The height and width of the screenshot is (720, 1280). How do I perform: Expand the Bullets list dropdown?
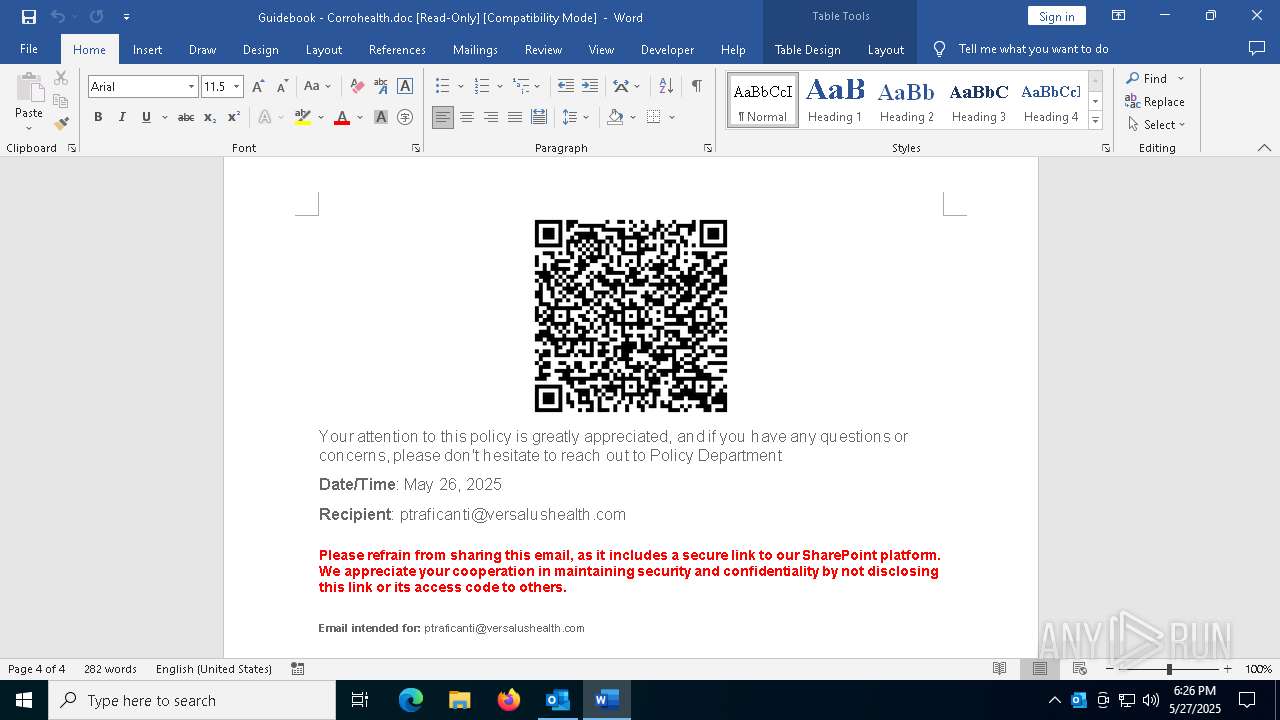pyautogui.click(x=460, y=87)
